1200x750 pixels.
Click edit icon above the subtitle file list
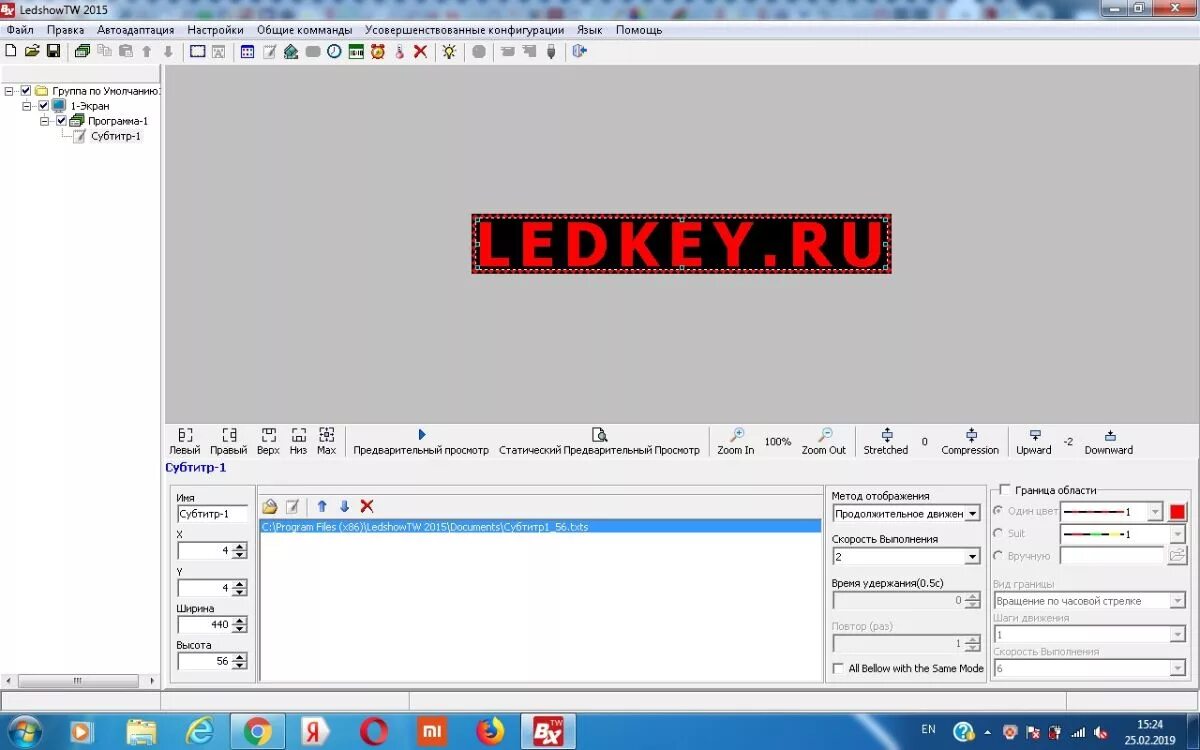click(x=292, y=507)
